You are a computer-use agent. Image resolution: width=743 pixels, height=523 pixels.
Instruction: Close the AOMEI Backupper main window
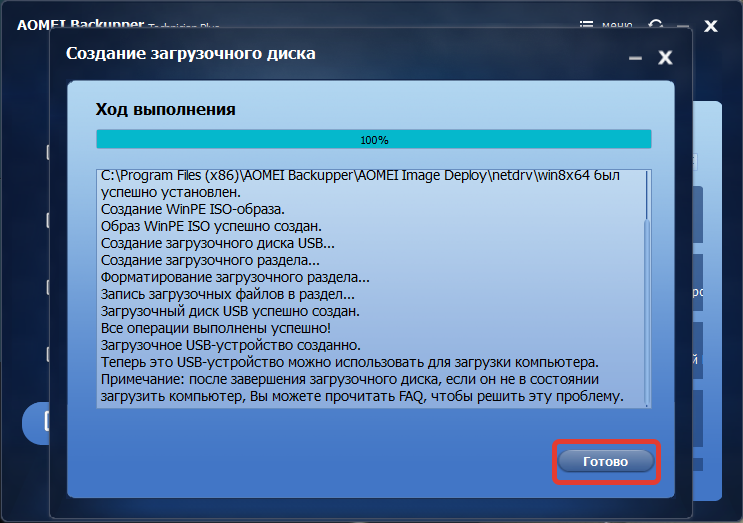pos(710,26)
